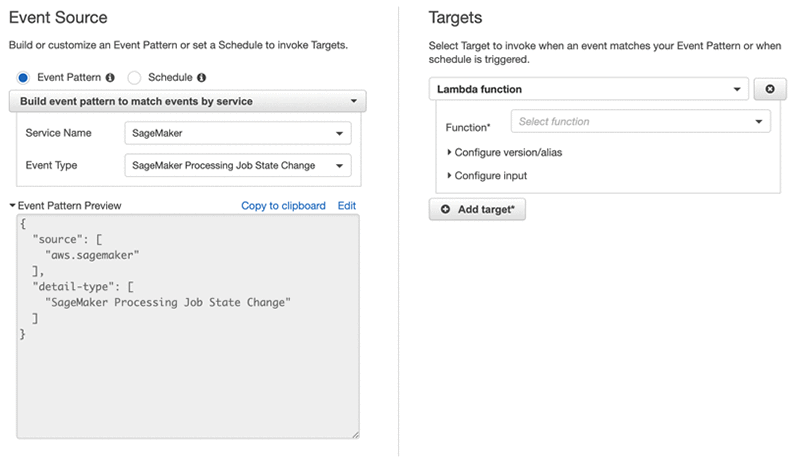Select the Event Pattern radio button
Image resolution: width=800 pixels, height=475 pixels.
pyautogui.click(x=23, y=77)
